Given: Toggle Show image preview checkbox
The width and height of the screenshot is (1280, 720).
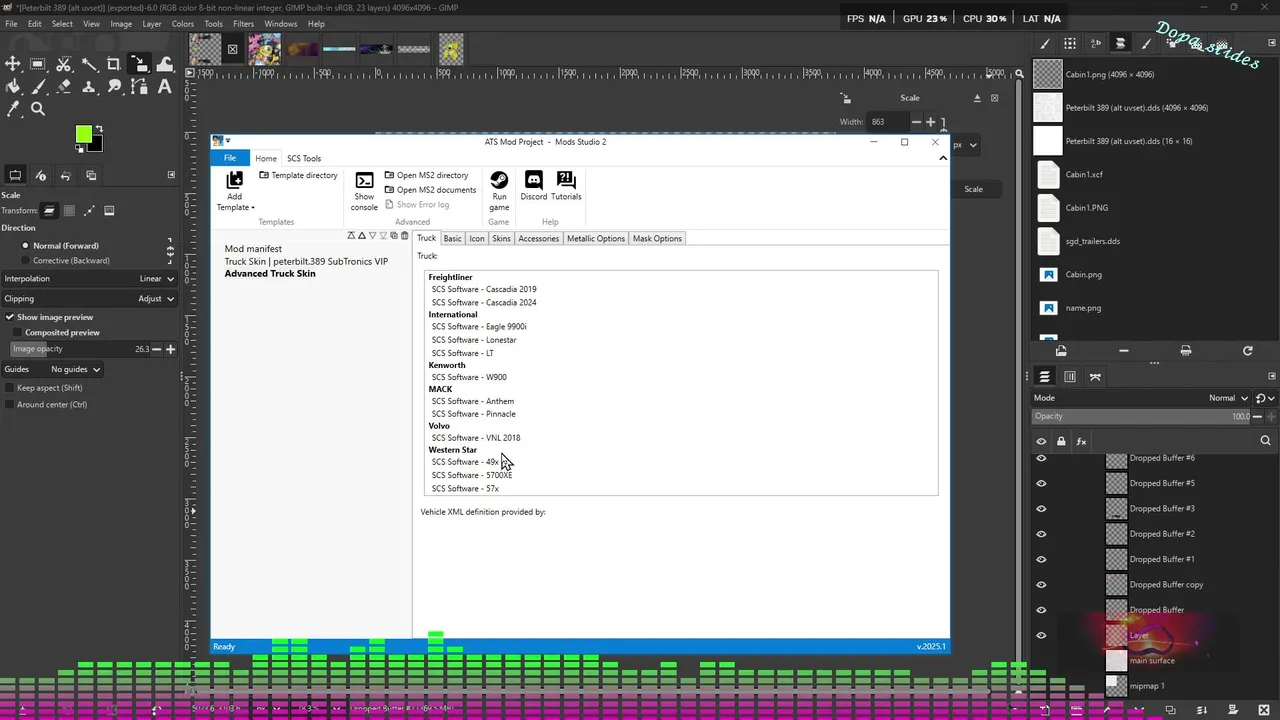Looking at the screenshot, I should tap(10, 317).
